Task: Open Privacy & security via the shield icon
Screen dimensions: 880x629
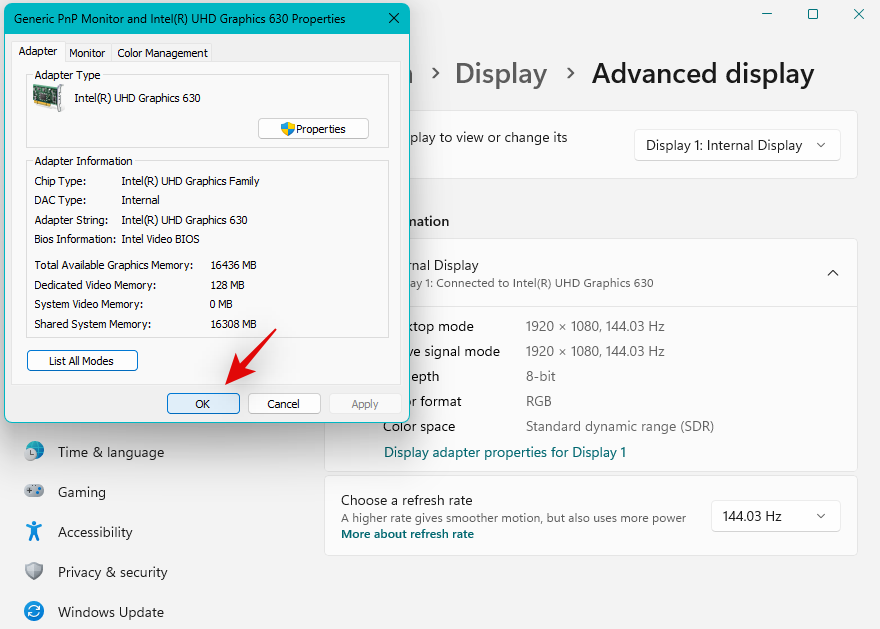Action: pos(34,572)
